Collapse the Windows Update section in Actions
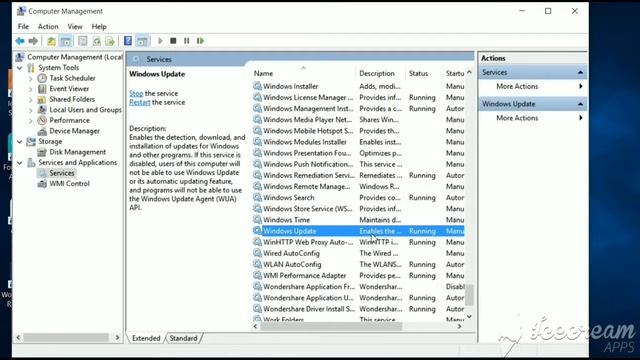The image size is (640, 360). [x=580, y=104]
